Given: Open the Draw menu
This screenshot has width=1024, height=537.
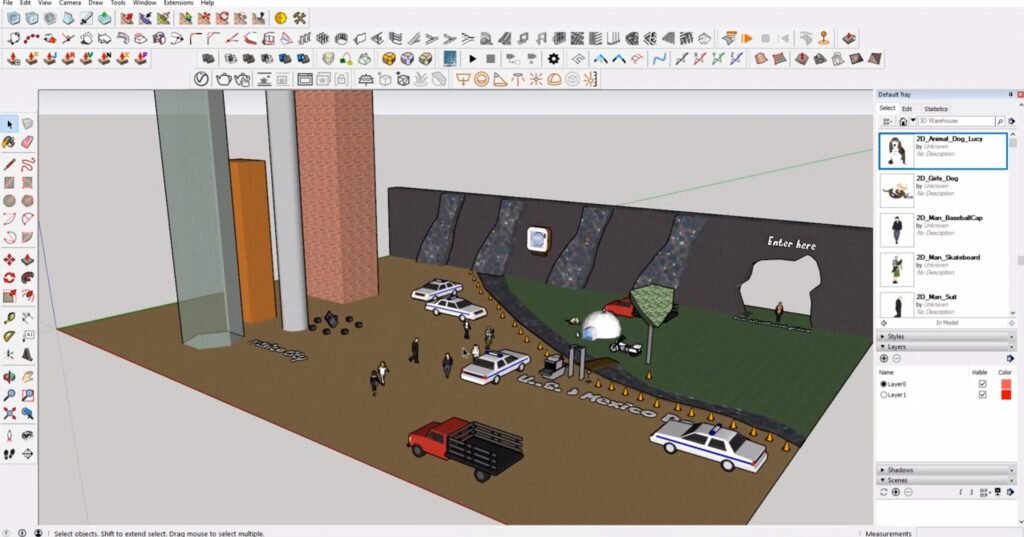Looking at the screenshot, I should 95,3.
